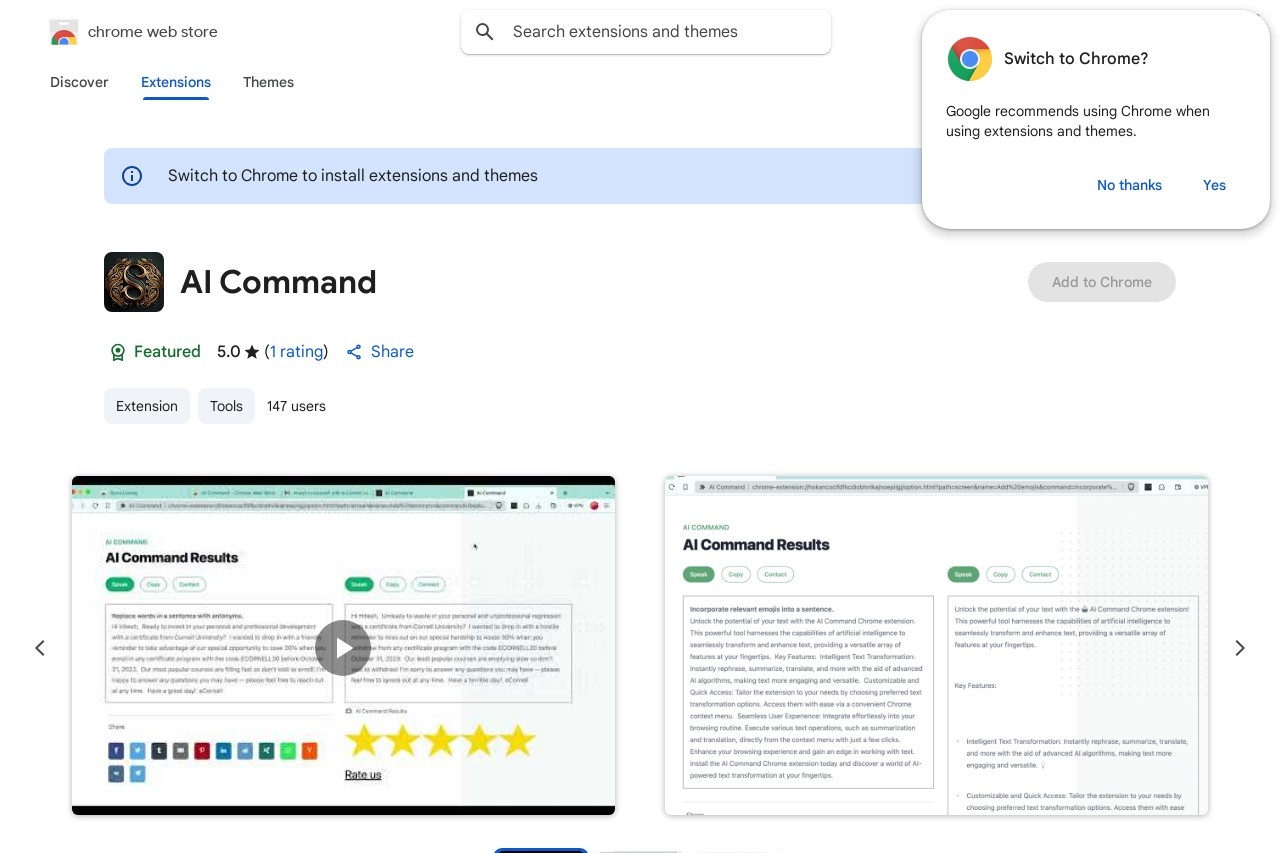
Task: Click the Chrome logo in the popup
Action: coord(970,59)
